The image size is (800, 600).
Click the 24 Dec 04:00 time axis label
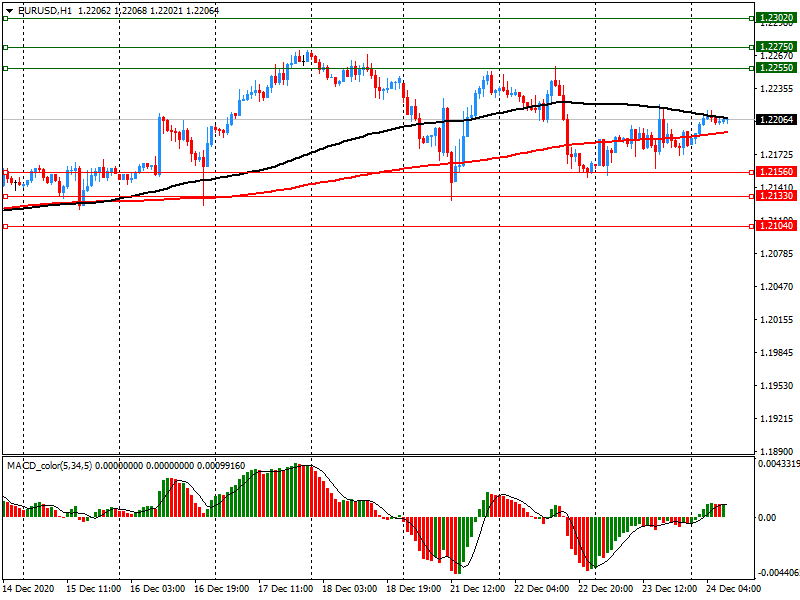733,589
